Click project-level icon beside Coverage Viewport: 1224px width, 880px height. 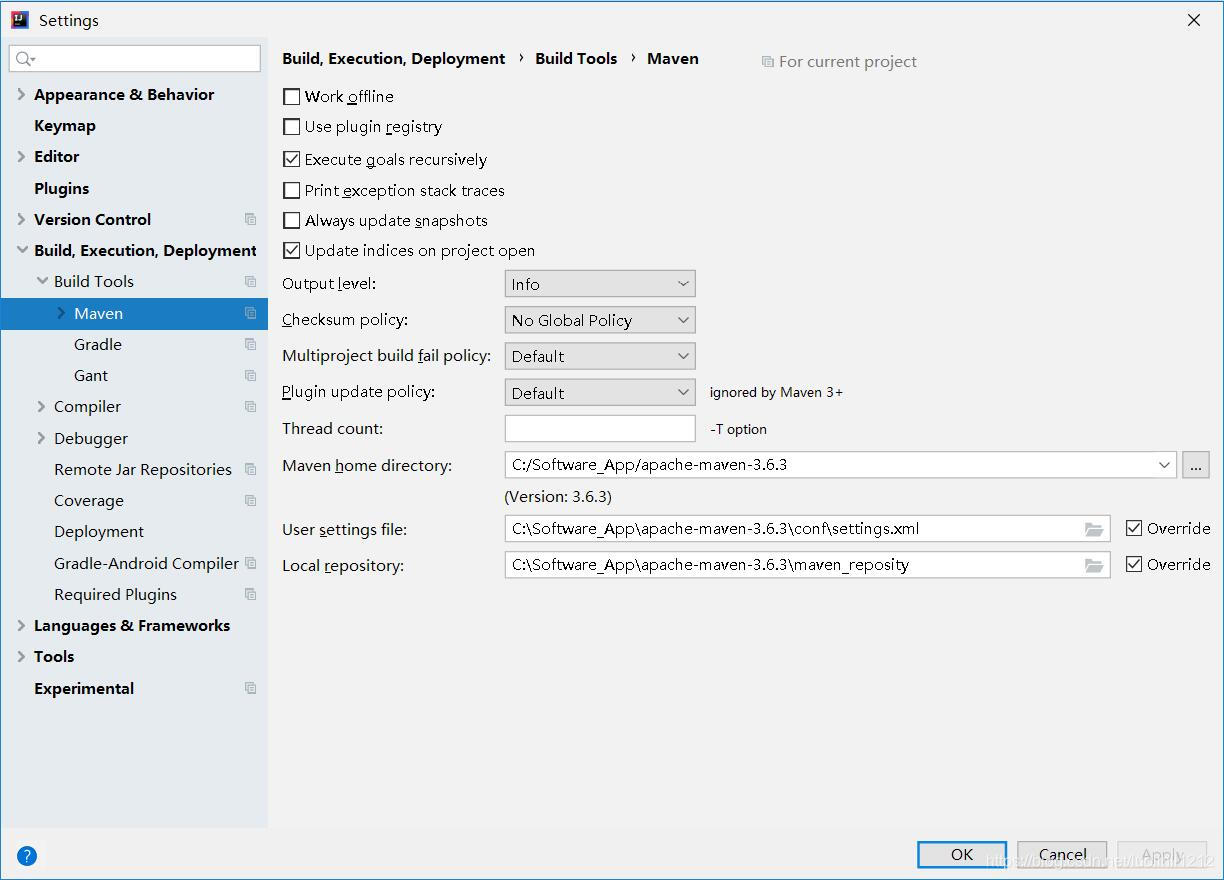pos(250,500)
